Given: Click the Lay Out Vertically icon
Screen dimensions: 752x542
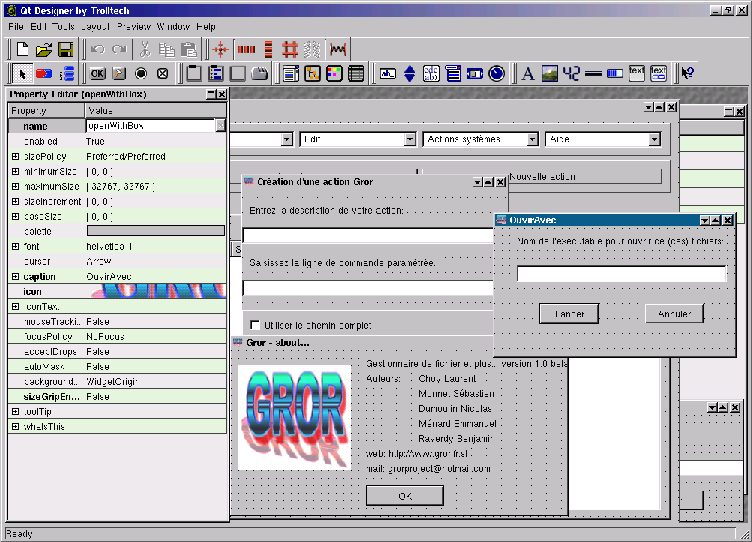Looking at the screenshot, I should click(x=269, y=49).
